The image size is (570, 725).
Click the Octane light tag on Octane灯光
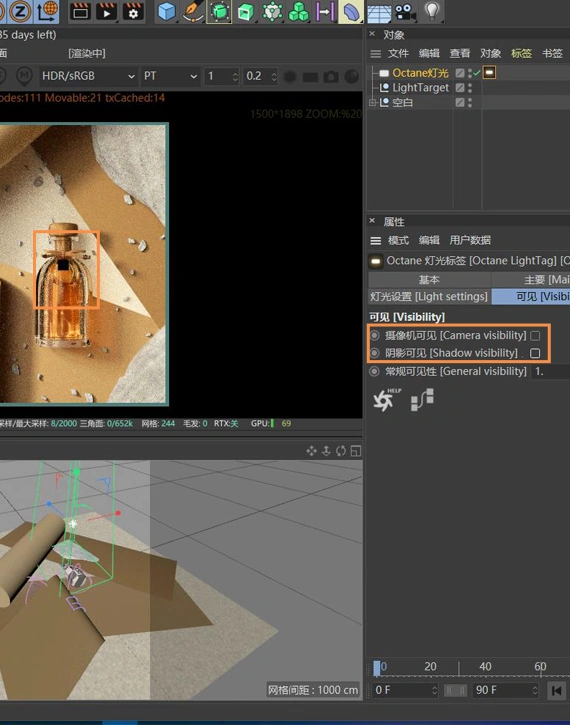[490, 73]
